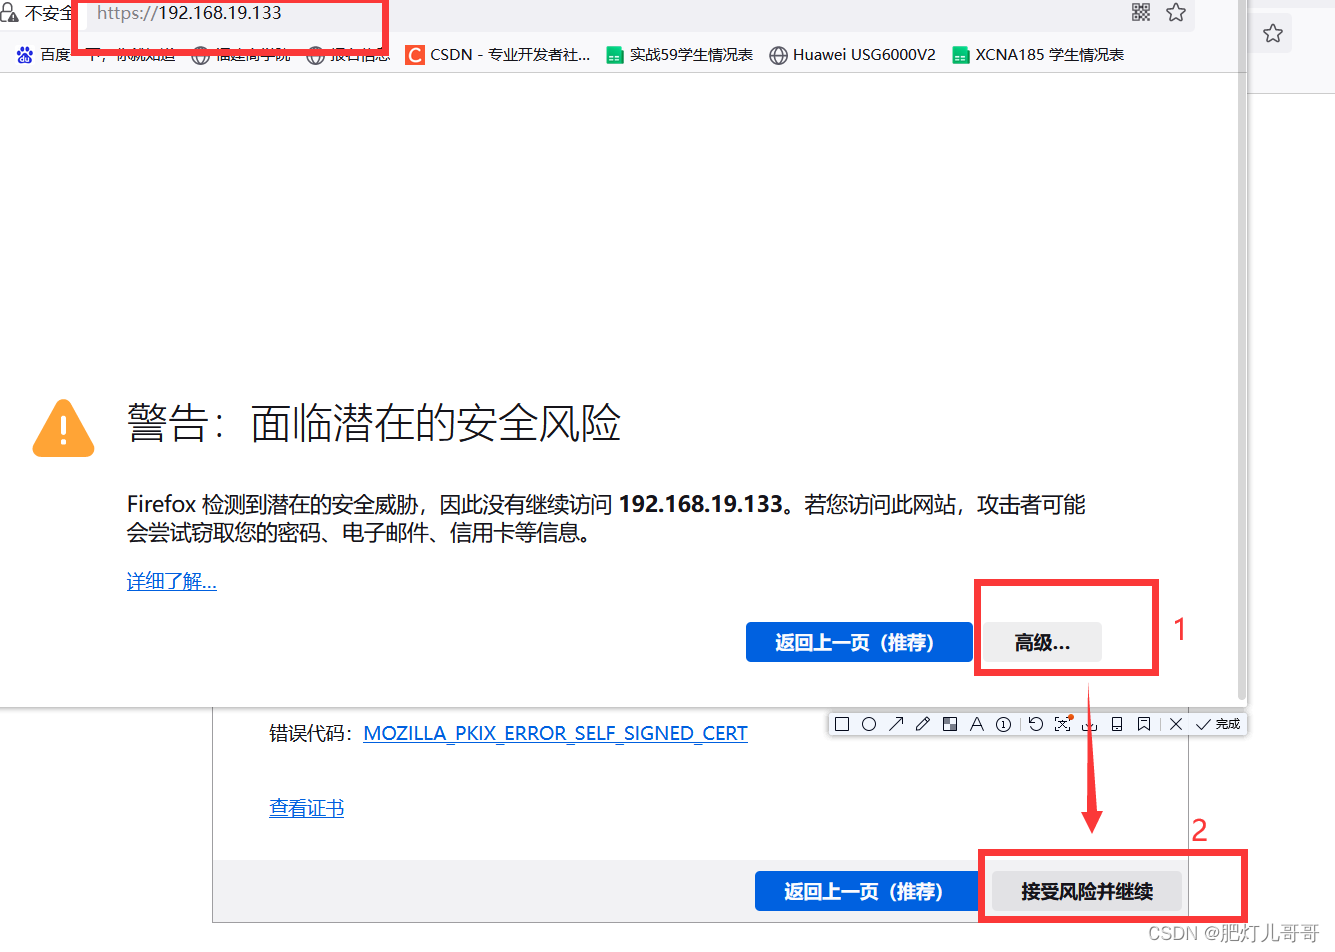Choose the arrow drawing tool

896,724
